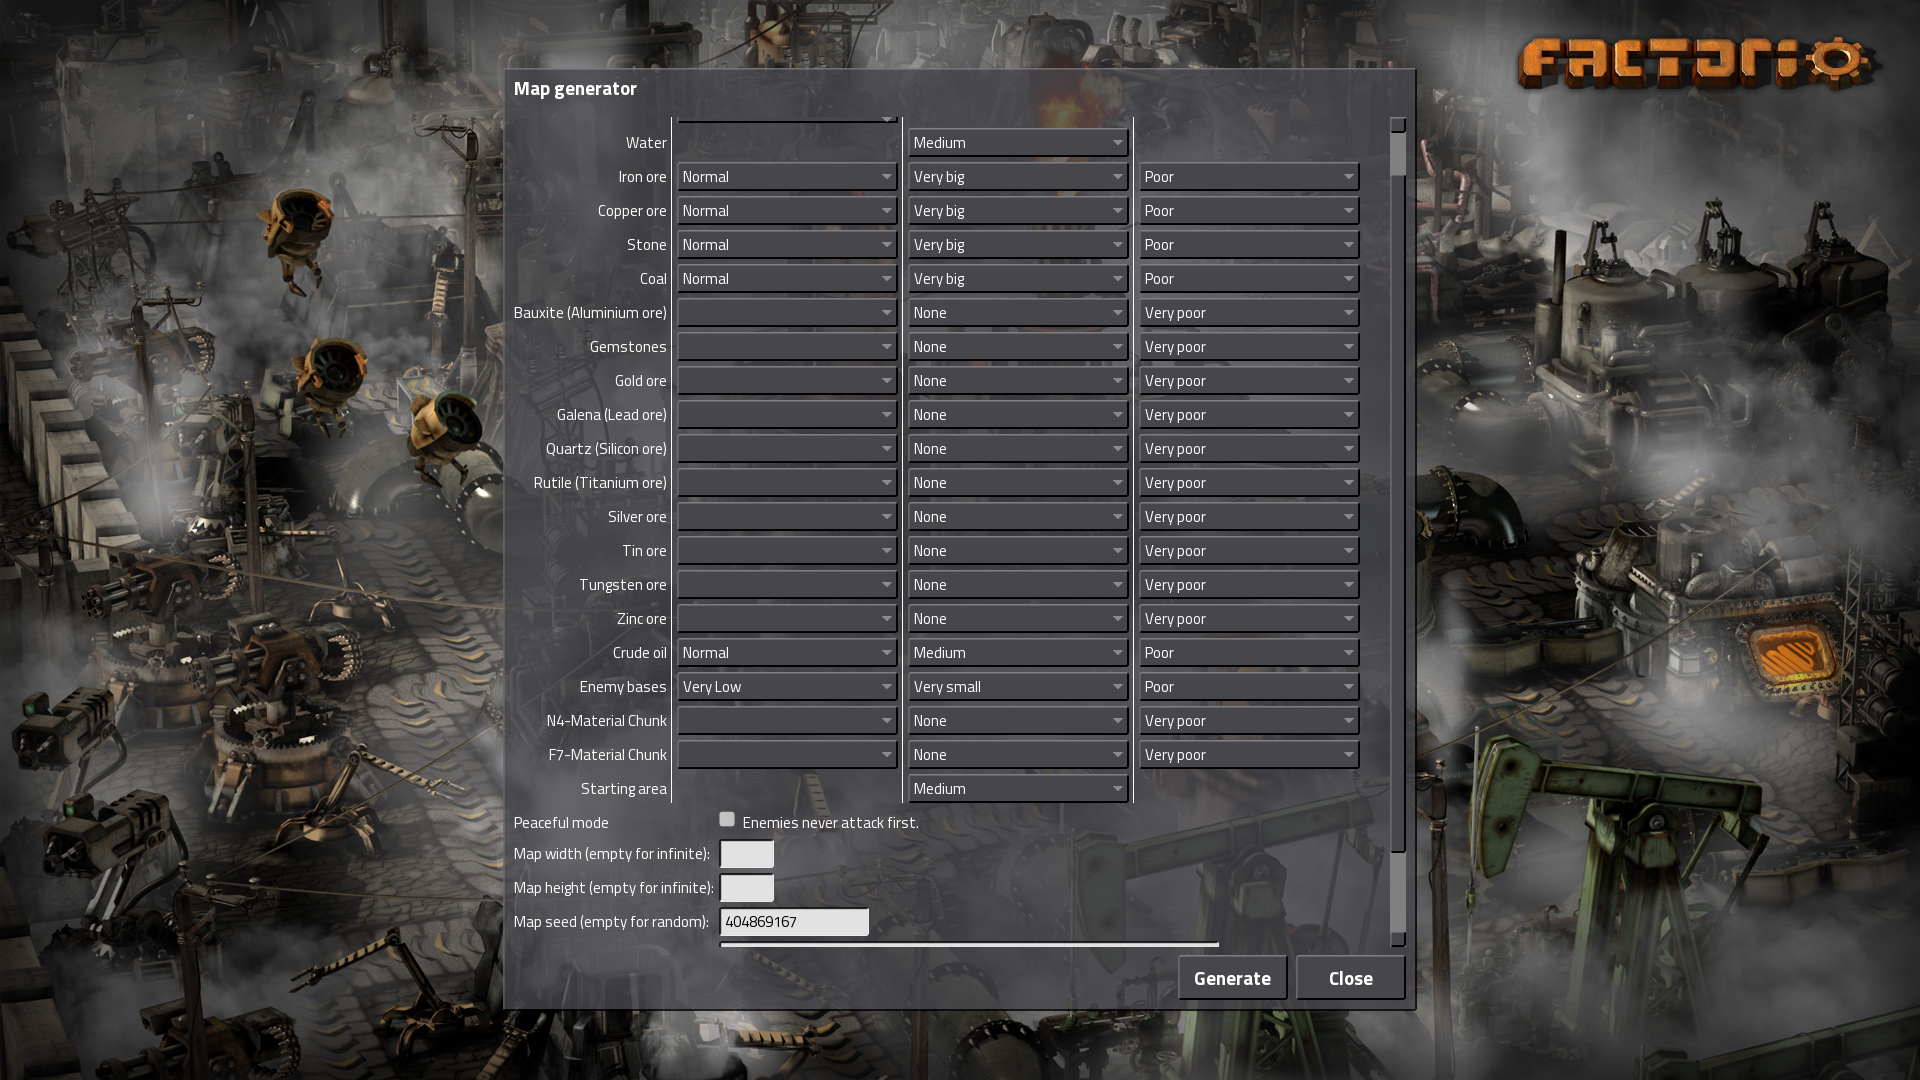
Task: Click the Map seed input field
Action: (794, 922)
